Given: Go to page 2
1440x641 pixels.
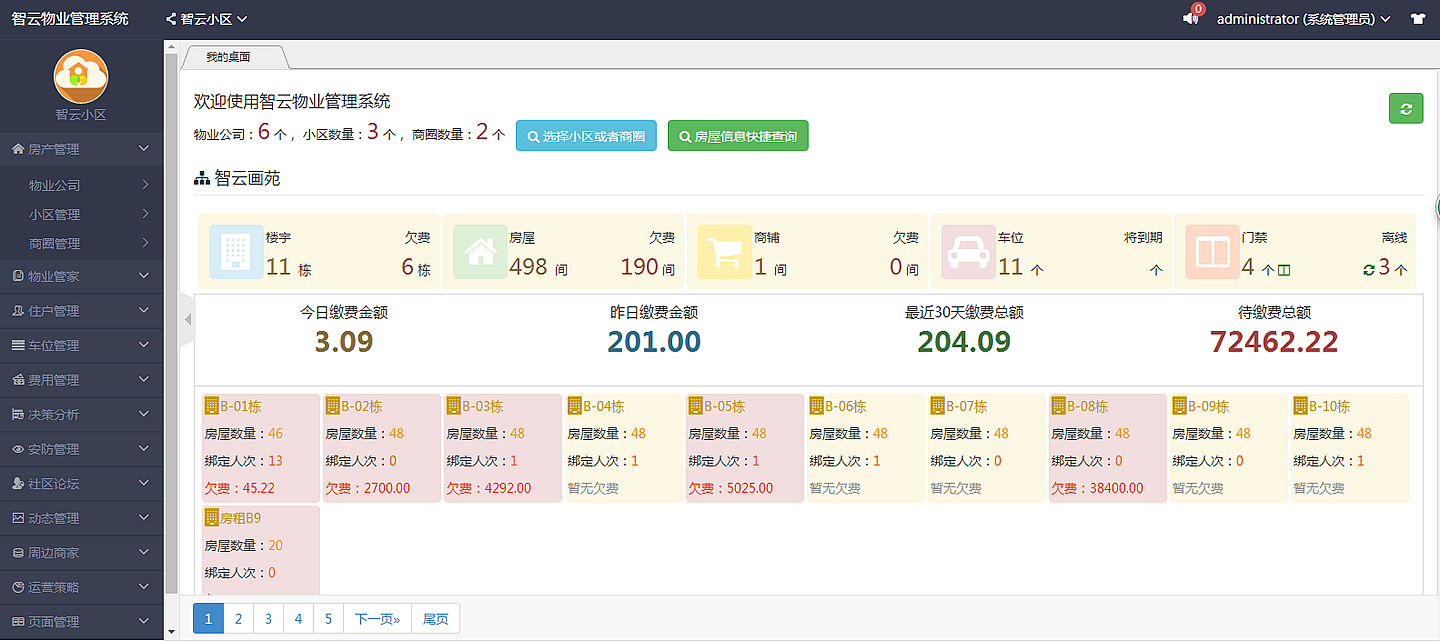Looking at the screenshot, I should [238, 619].
